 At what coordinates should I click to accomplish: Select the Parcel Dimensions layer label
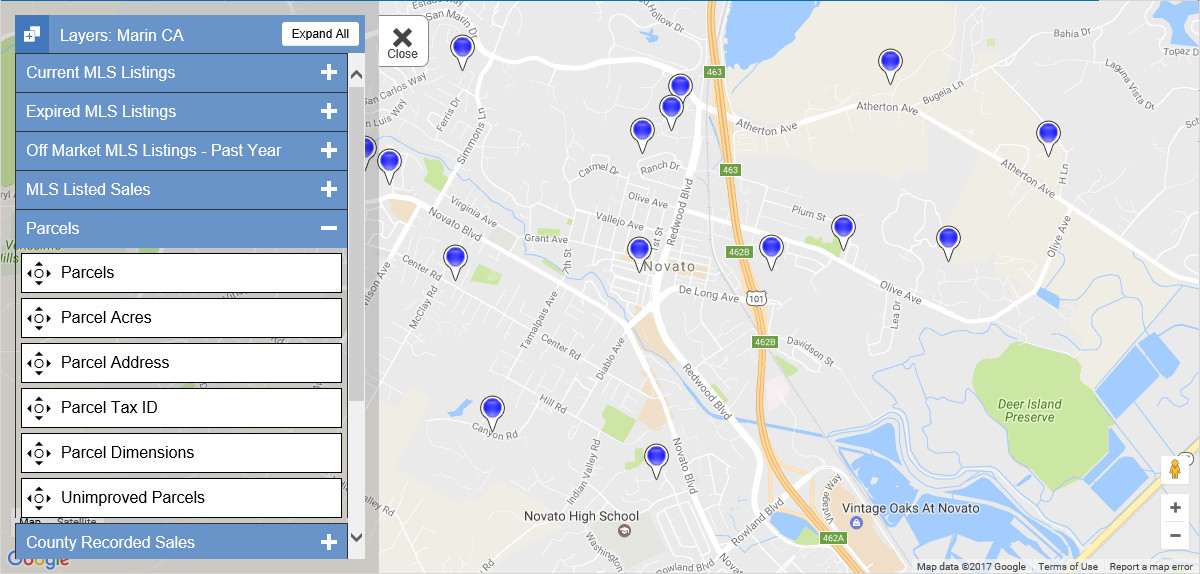[x=128, y=453]
